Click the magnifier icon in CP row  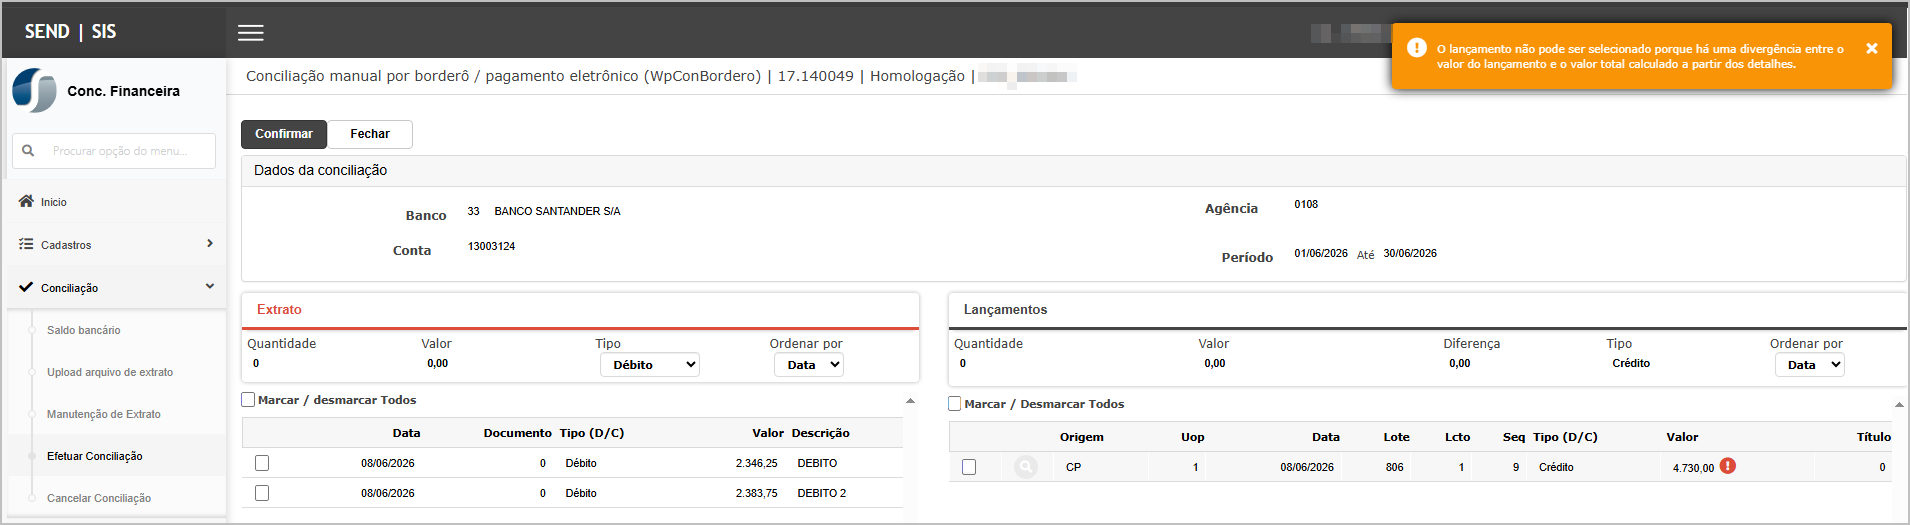(1026, 467)
